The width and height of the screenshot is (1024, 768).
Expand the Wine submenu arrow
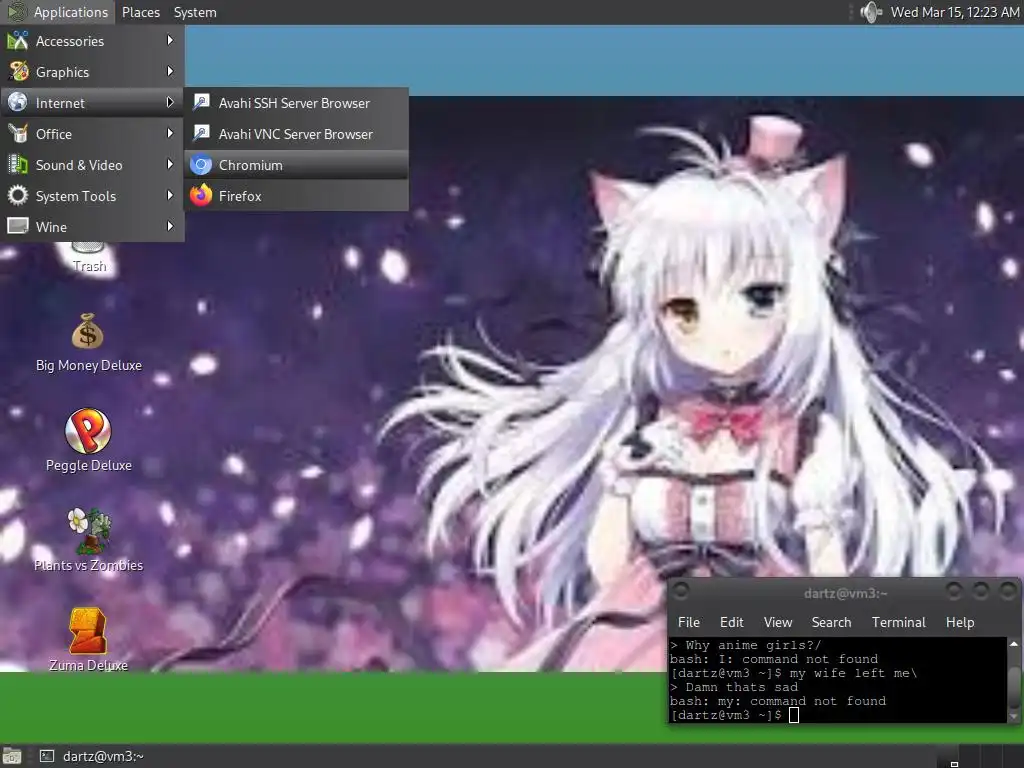point(170,227)
